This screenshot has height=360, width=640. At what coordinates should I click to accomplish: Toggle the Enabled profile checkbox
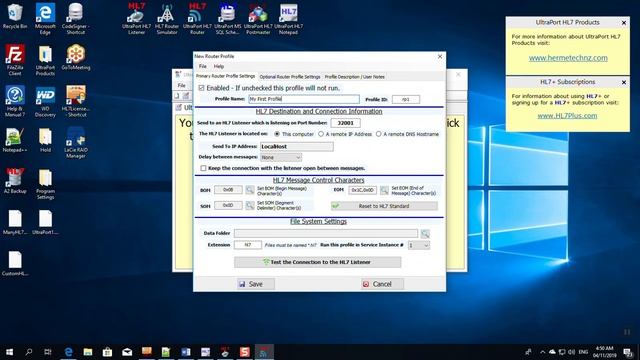[x=201, y=88]
